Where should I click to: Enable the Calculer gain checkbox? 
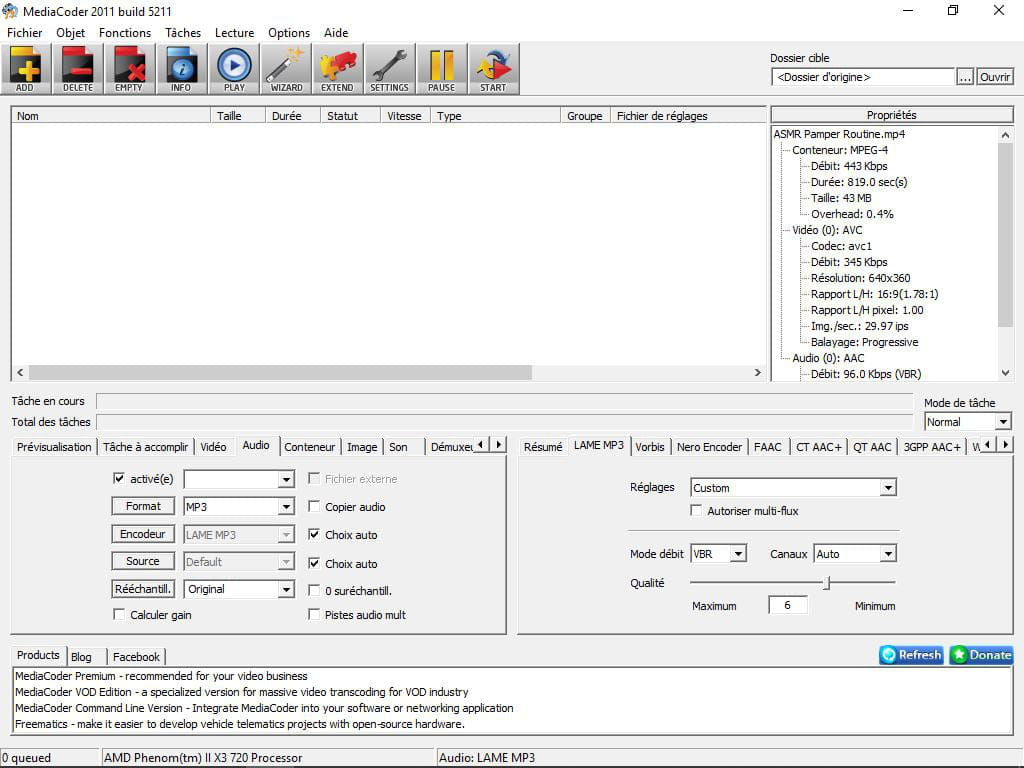click(119, 615)
